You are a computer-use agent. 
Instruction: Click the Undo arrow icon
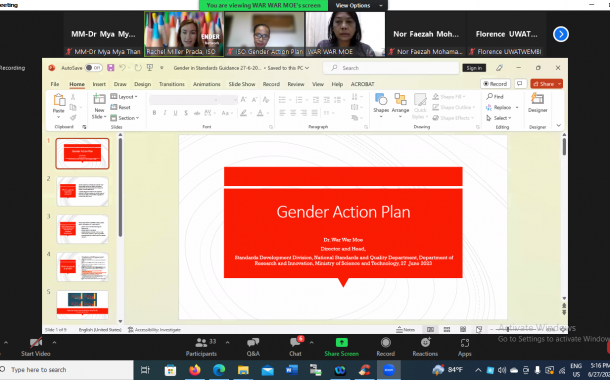[122, 68]
